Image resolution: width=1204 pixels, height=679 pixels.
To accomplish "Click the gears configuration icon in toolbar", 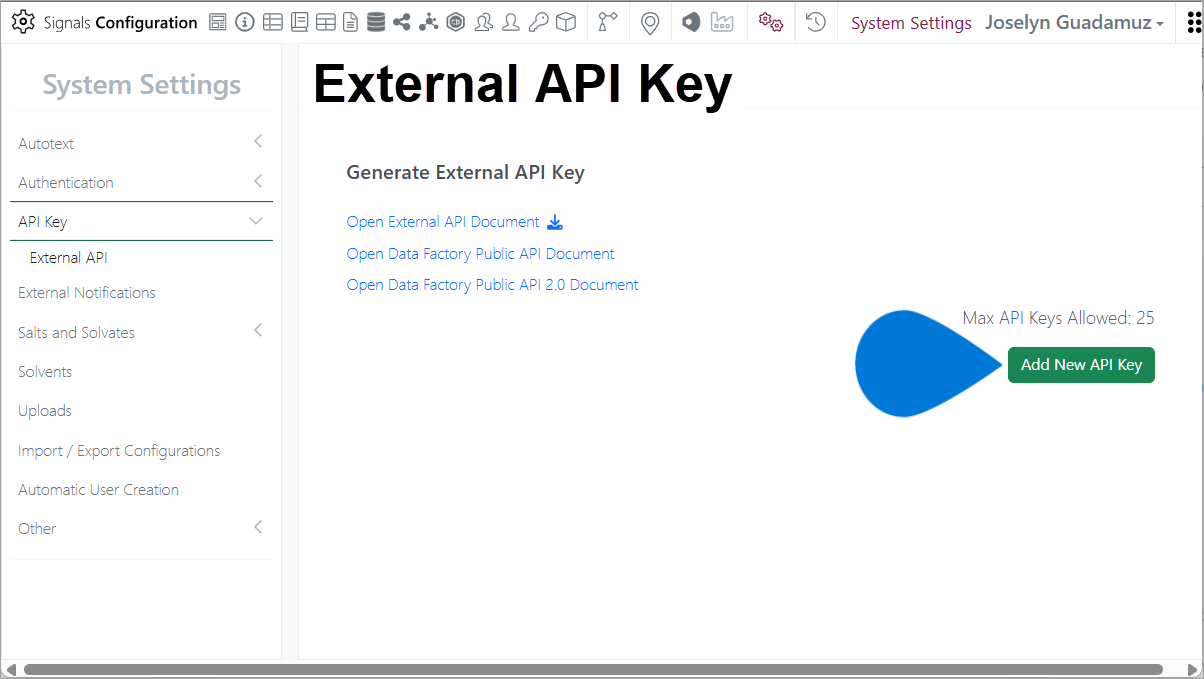I will pyautogui.click(x=770, y=21).
